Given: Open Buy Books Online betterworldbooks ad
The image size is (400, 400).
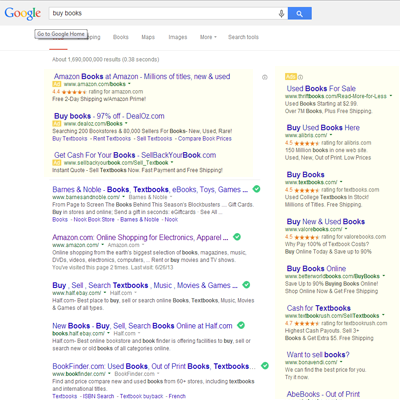Looking at the screenshot, I should [x=316, y=268].
